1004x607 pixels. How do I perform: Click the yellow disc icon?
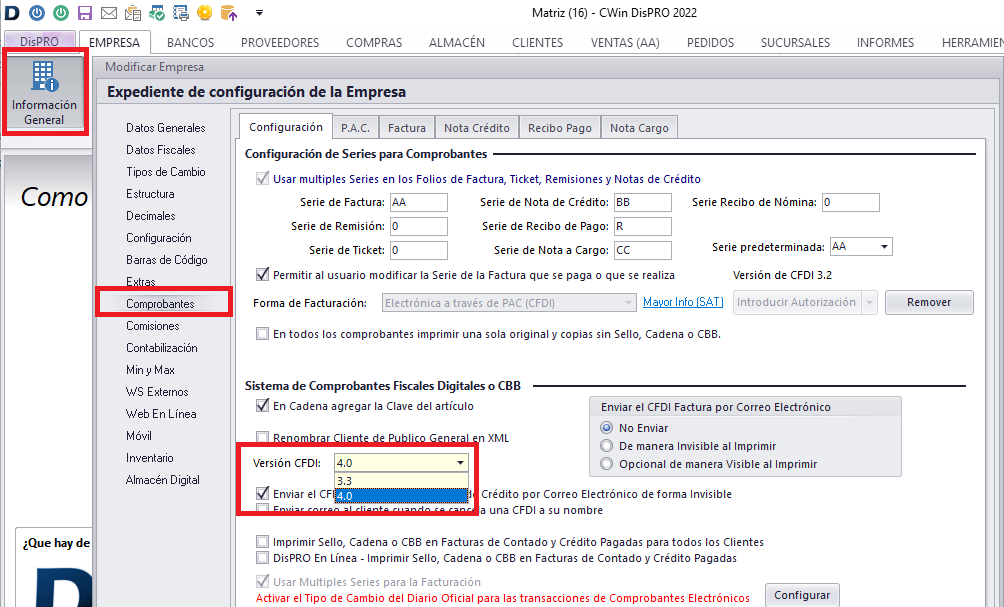205,13
